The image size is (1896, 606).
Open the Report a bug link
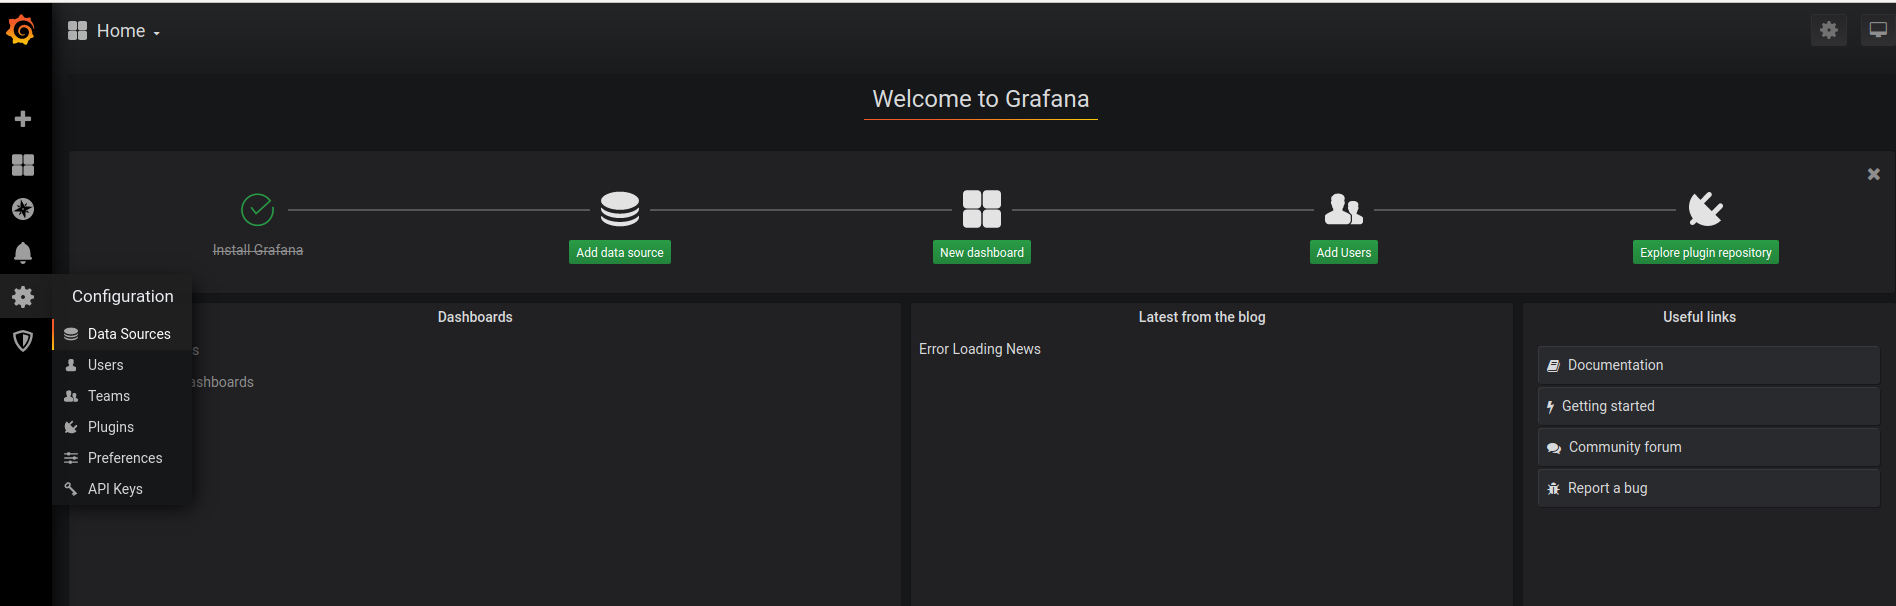click(1709, 488)
